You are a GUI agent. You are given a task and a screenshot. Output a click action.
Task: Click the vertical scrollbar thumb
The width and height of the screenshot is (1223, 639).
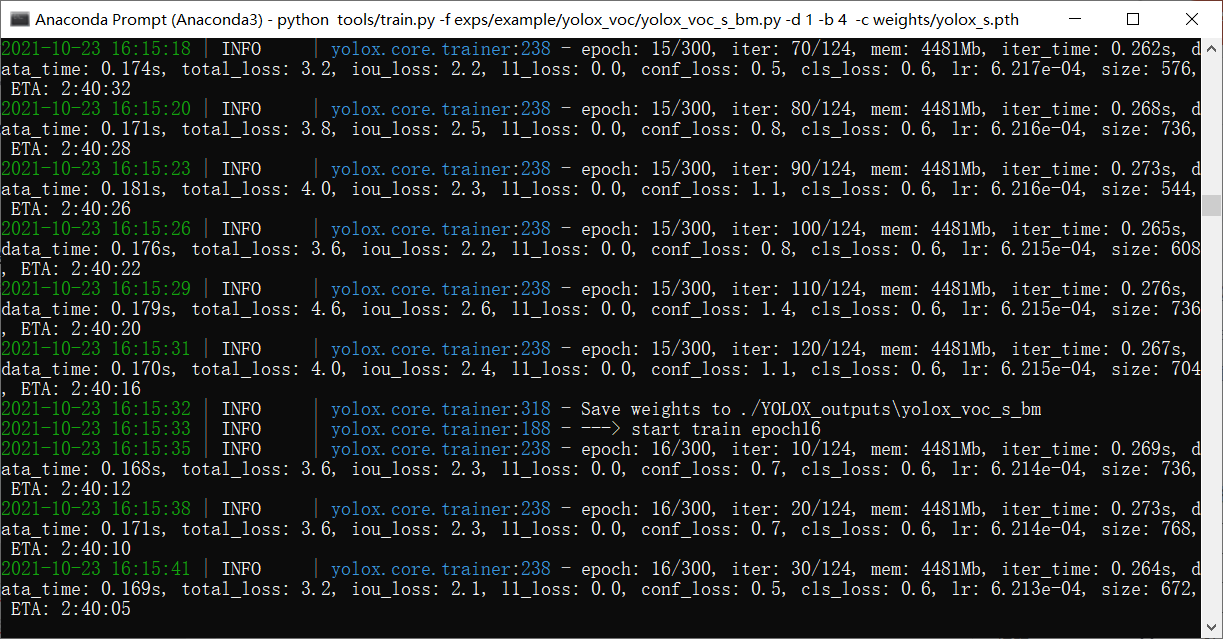pyautogui.click(x=1212, y=205)
